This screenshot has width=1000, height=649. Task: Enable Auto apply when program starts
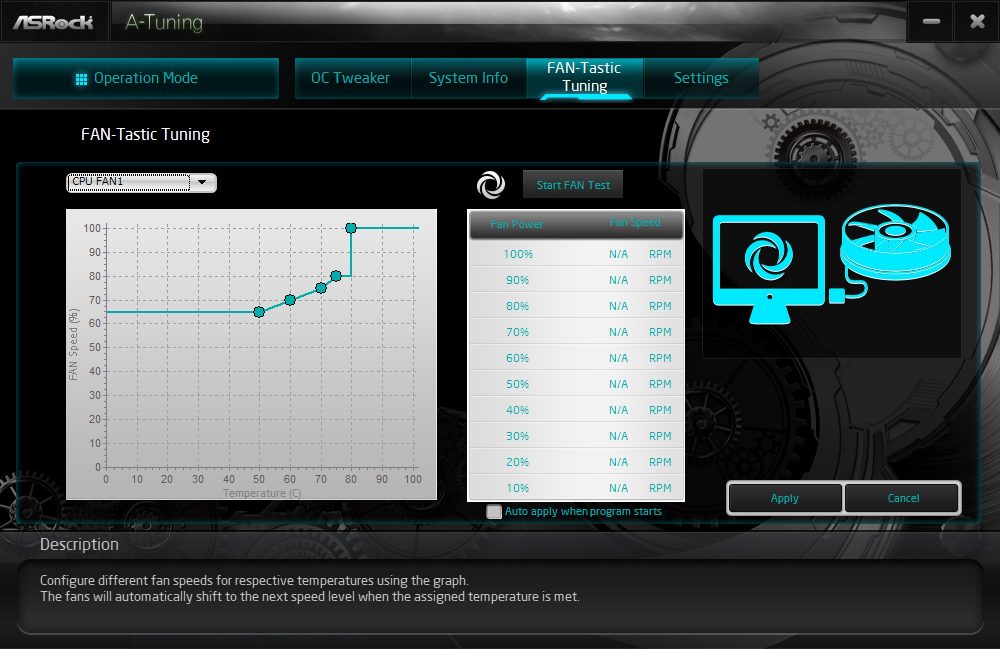point(494,511)
